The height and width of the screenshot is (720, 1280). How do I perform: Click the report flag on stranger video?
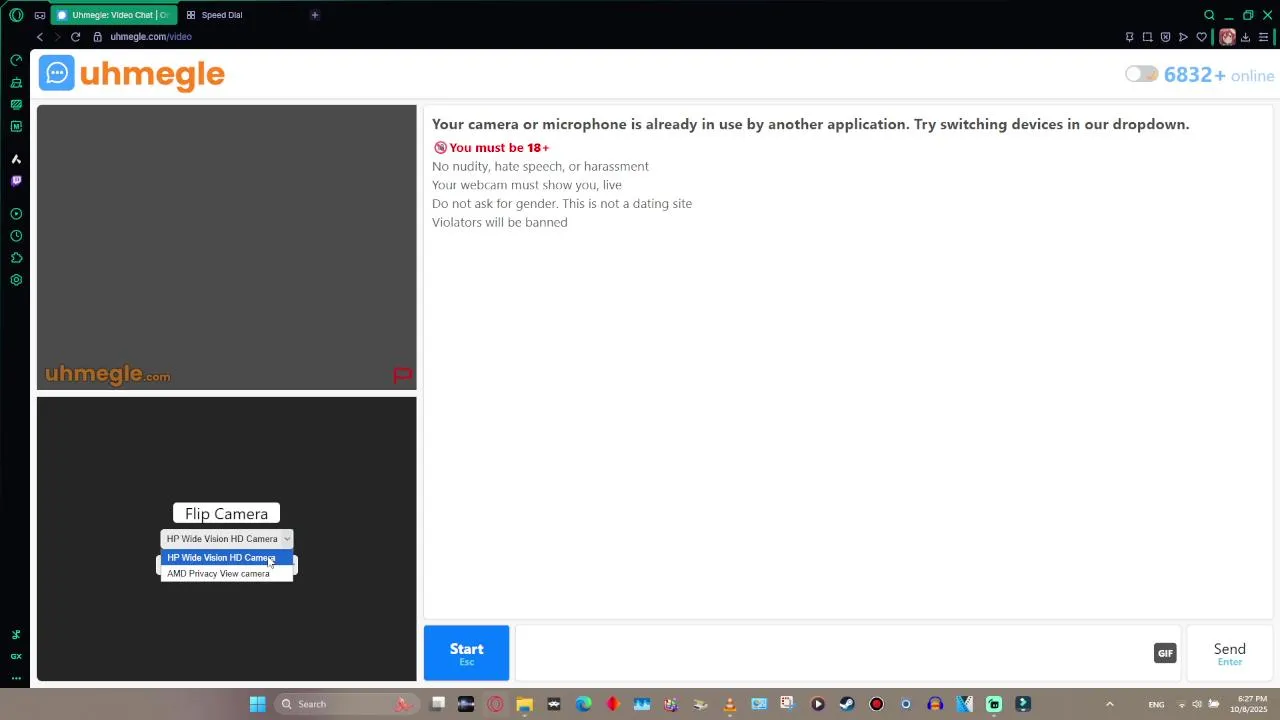click(x=402, y=375)
